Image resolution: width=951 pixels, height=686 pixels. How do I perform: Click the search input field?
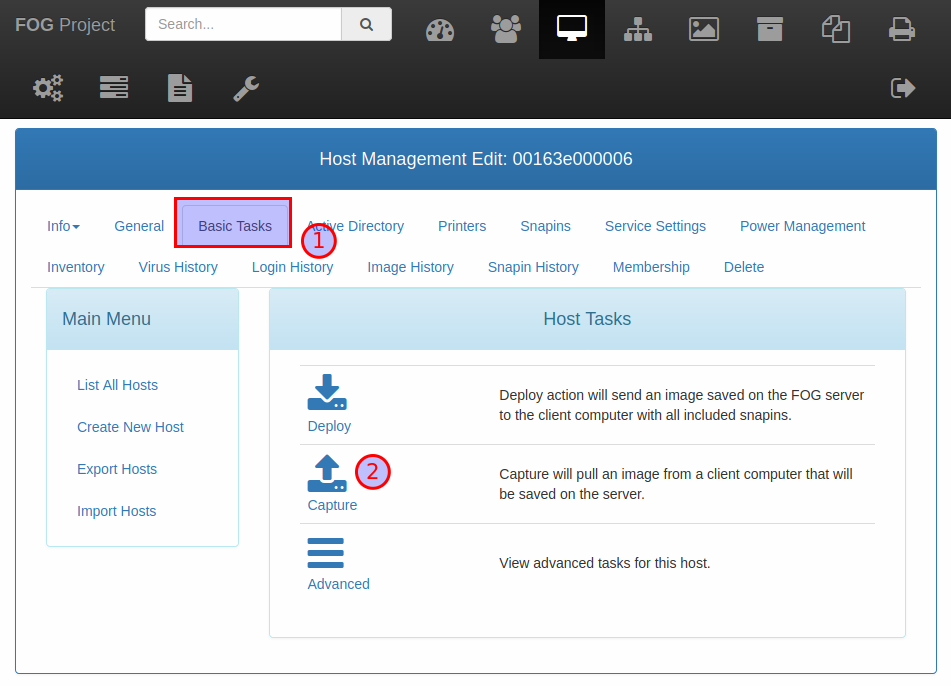pyautogui.click(x=243, y=24)
